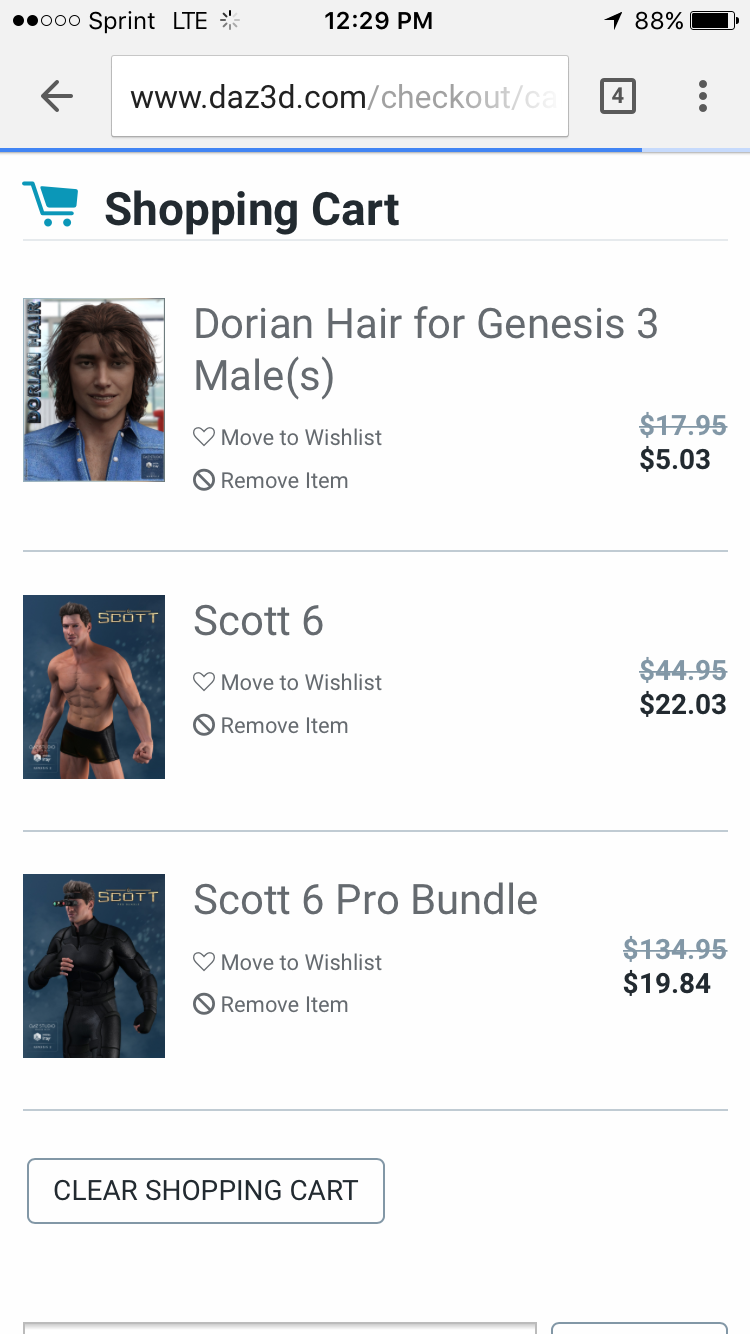Click the Scott 6 product title

[x=258, y=621]
